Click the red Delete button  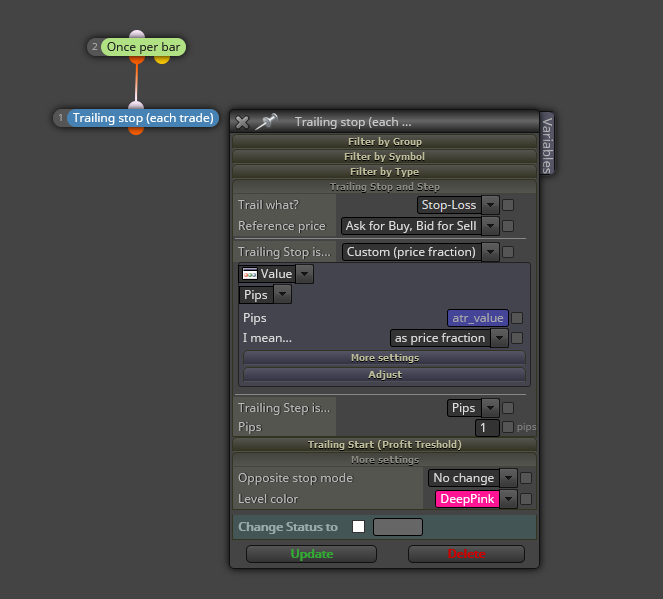click(x=466, y=554)
